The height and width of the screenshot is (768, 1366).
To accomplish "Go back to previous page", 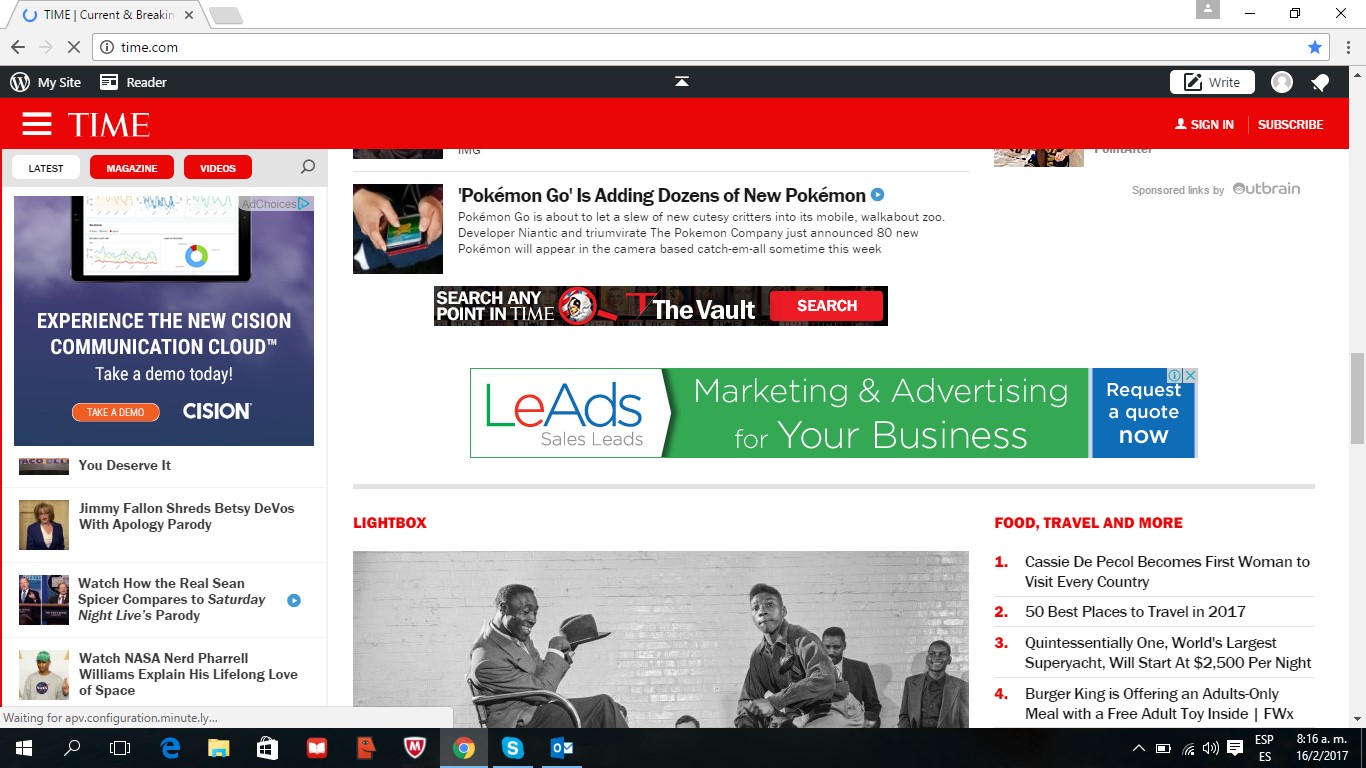I will coord(18,47).
